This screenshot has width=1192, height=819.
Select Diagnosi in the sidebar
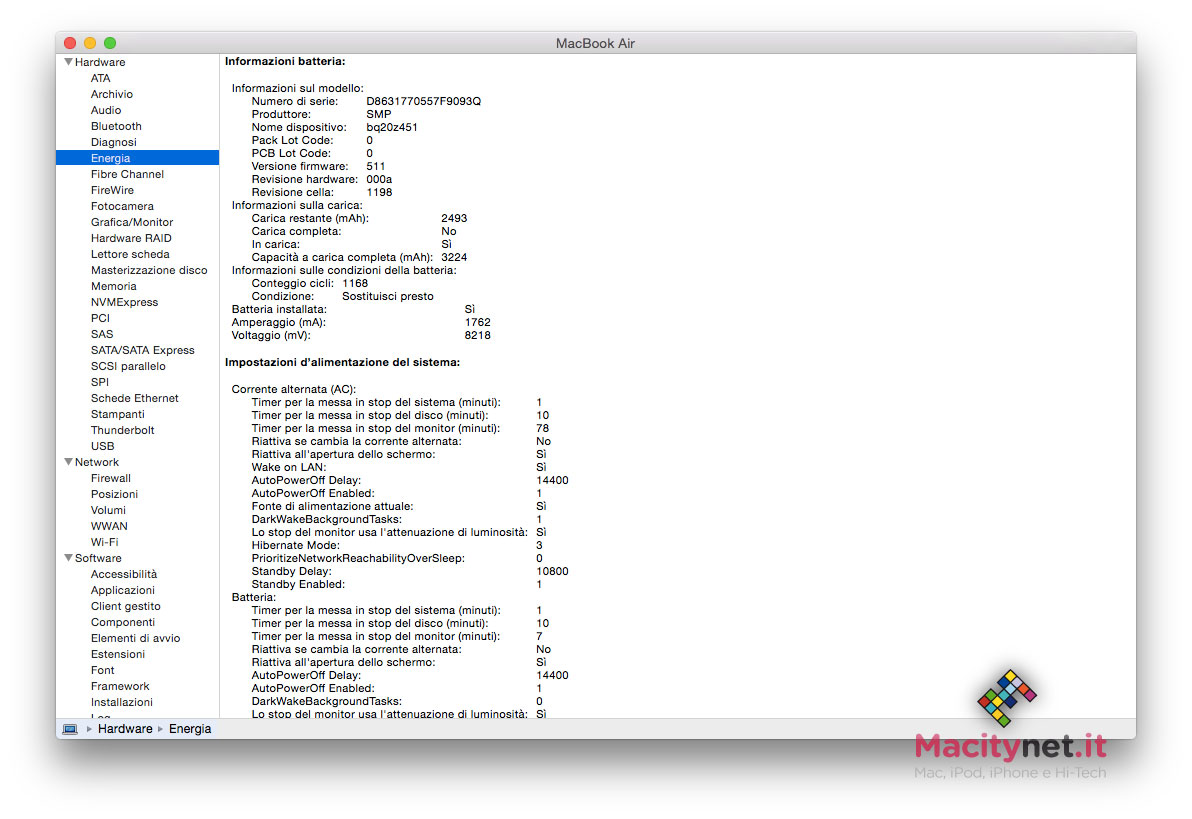[114, 142]
